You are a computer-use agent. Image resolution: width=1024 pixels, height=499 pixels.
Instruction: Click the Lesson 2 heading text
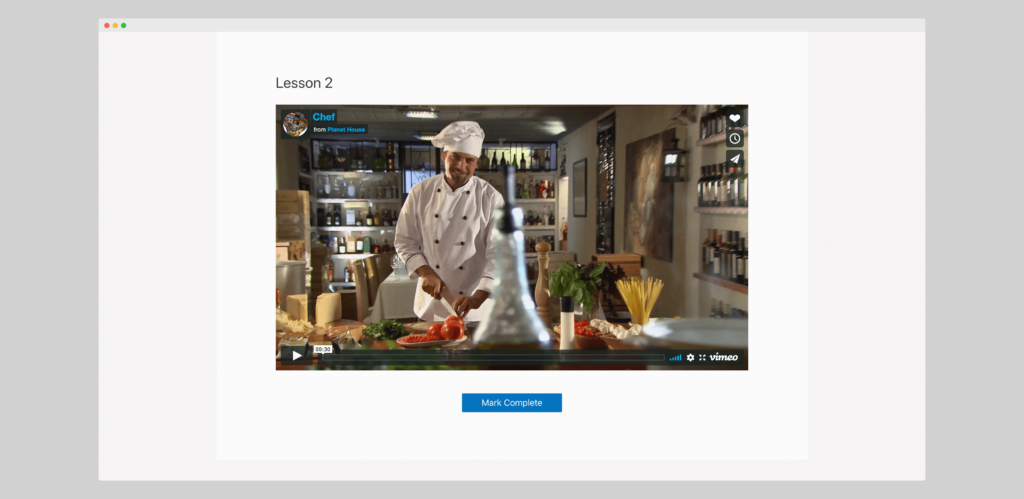pos(304,83)
